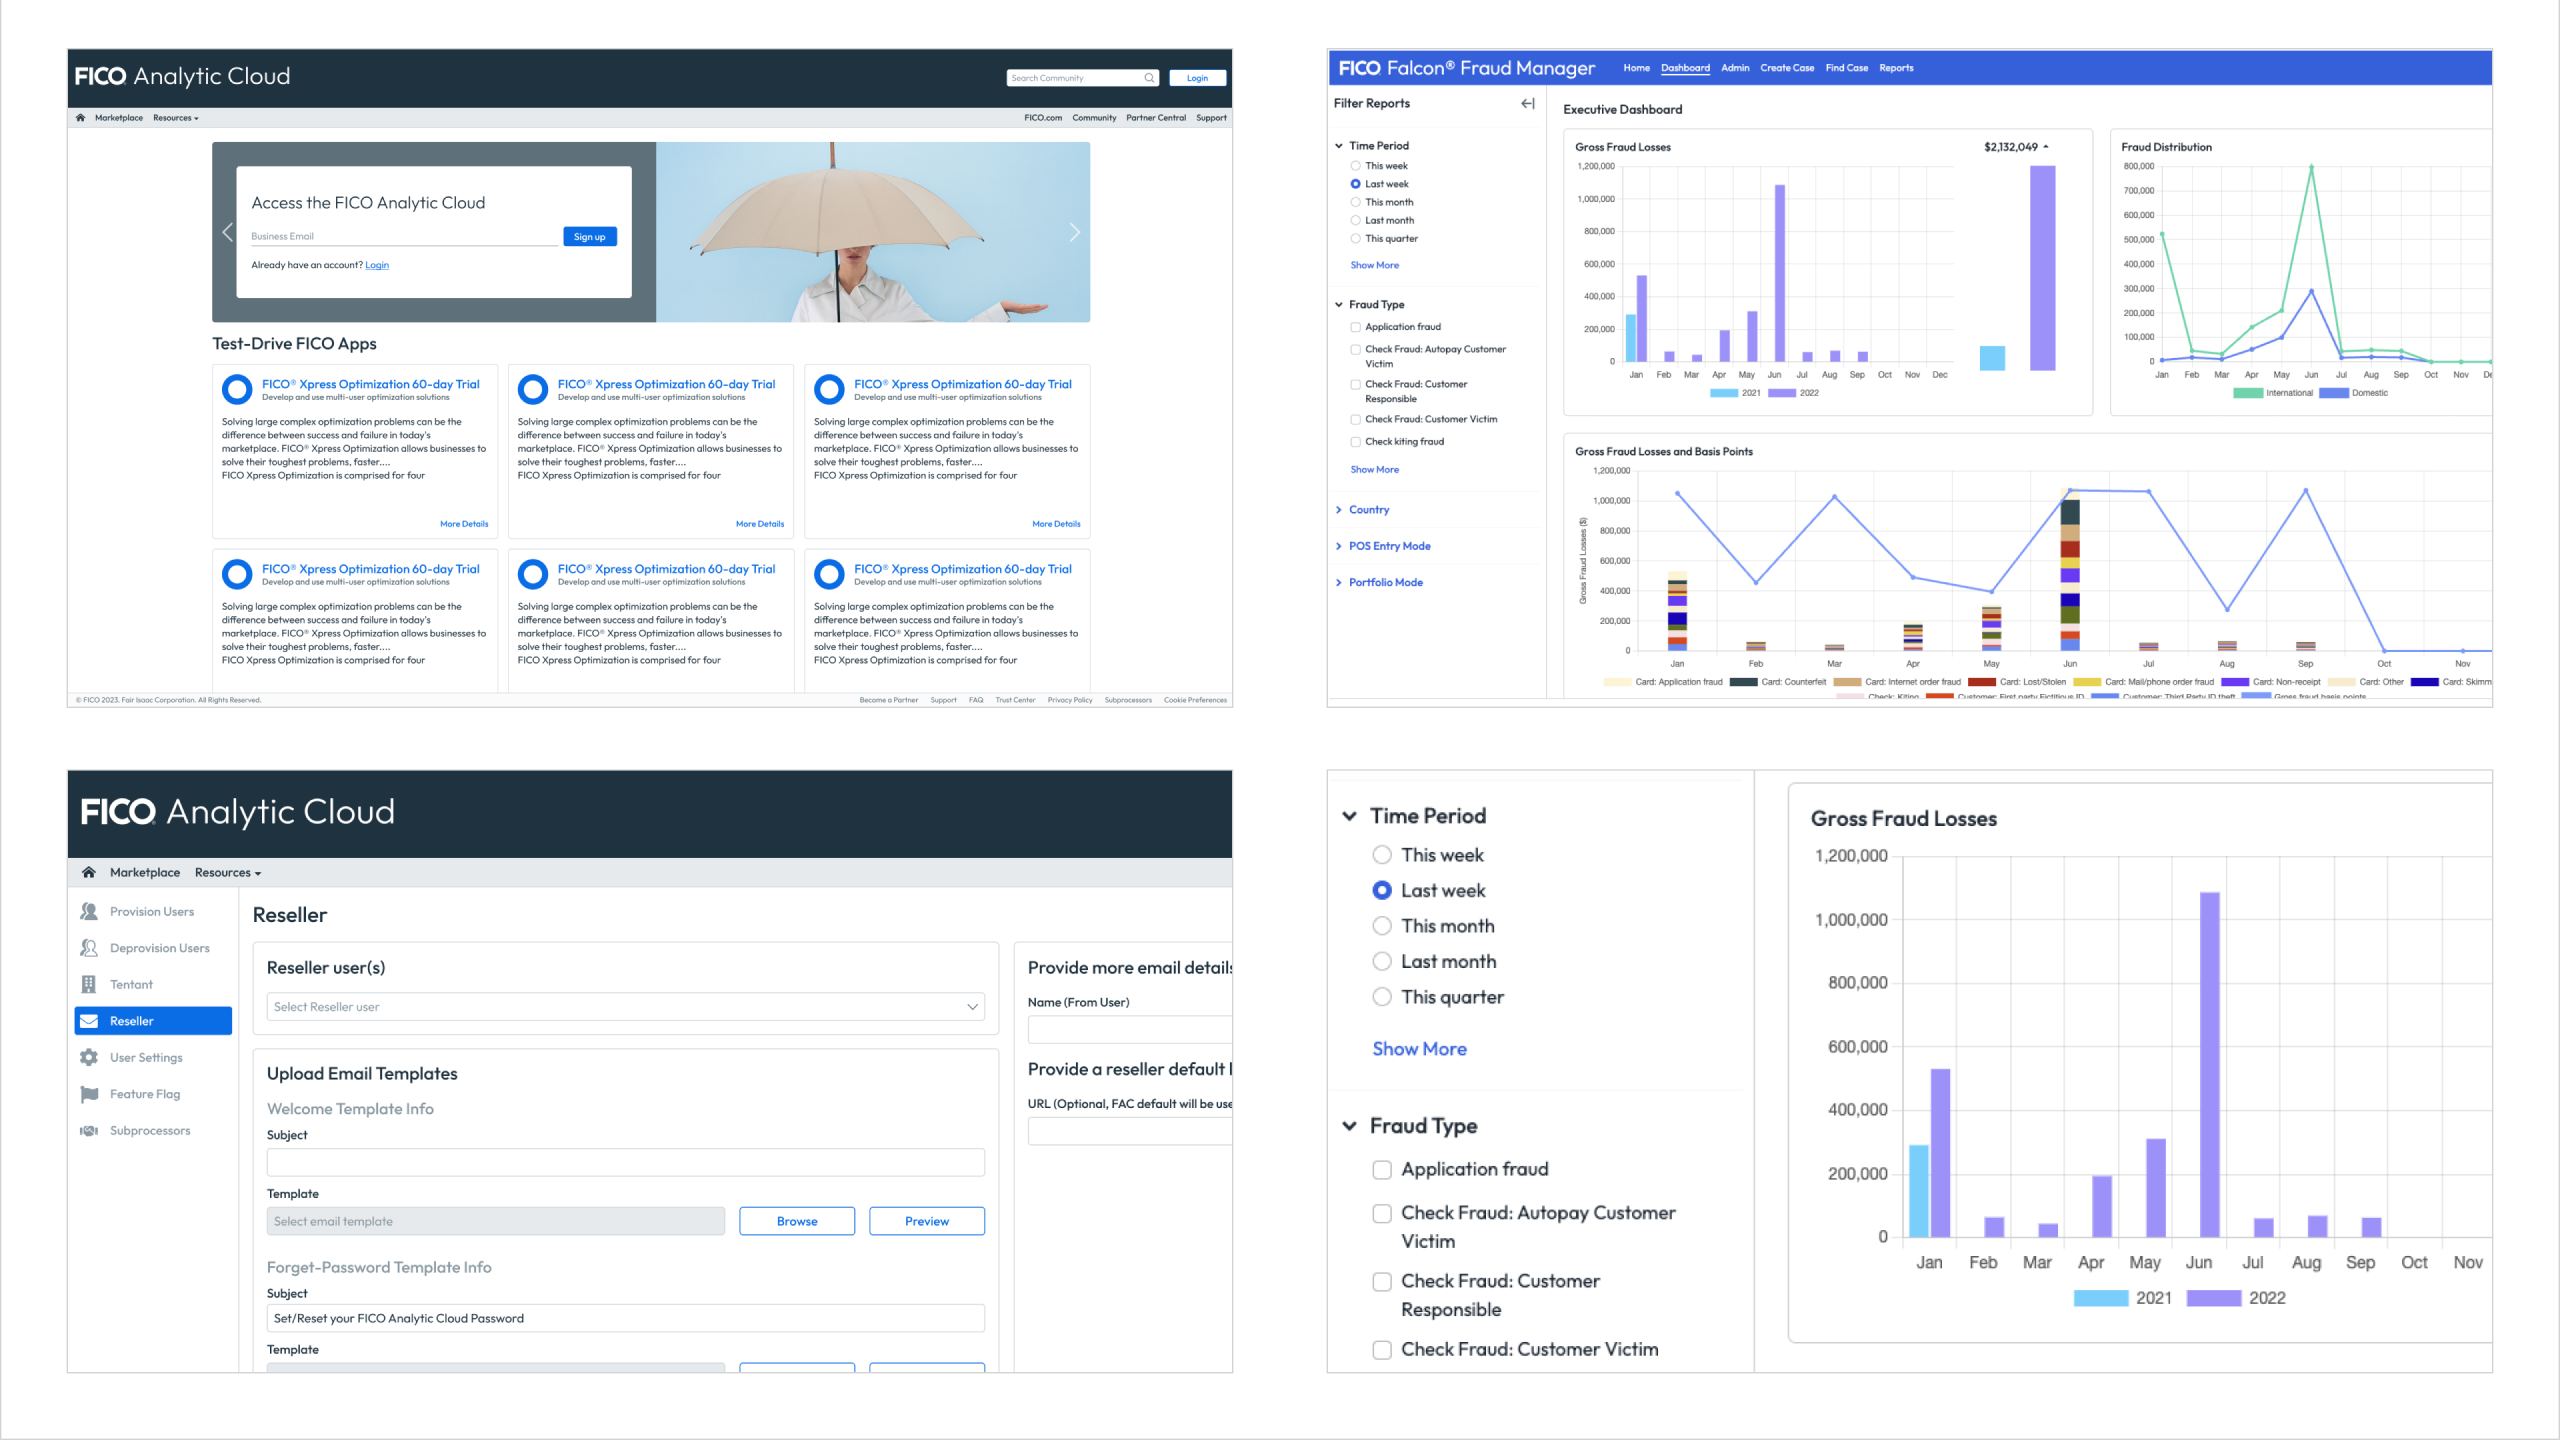Collapse Fraud Type section in Falcon dashboard
The height and width of the screenshot is (1440, 2560).
(1339, 305)
